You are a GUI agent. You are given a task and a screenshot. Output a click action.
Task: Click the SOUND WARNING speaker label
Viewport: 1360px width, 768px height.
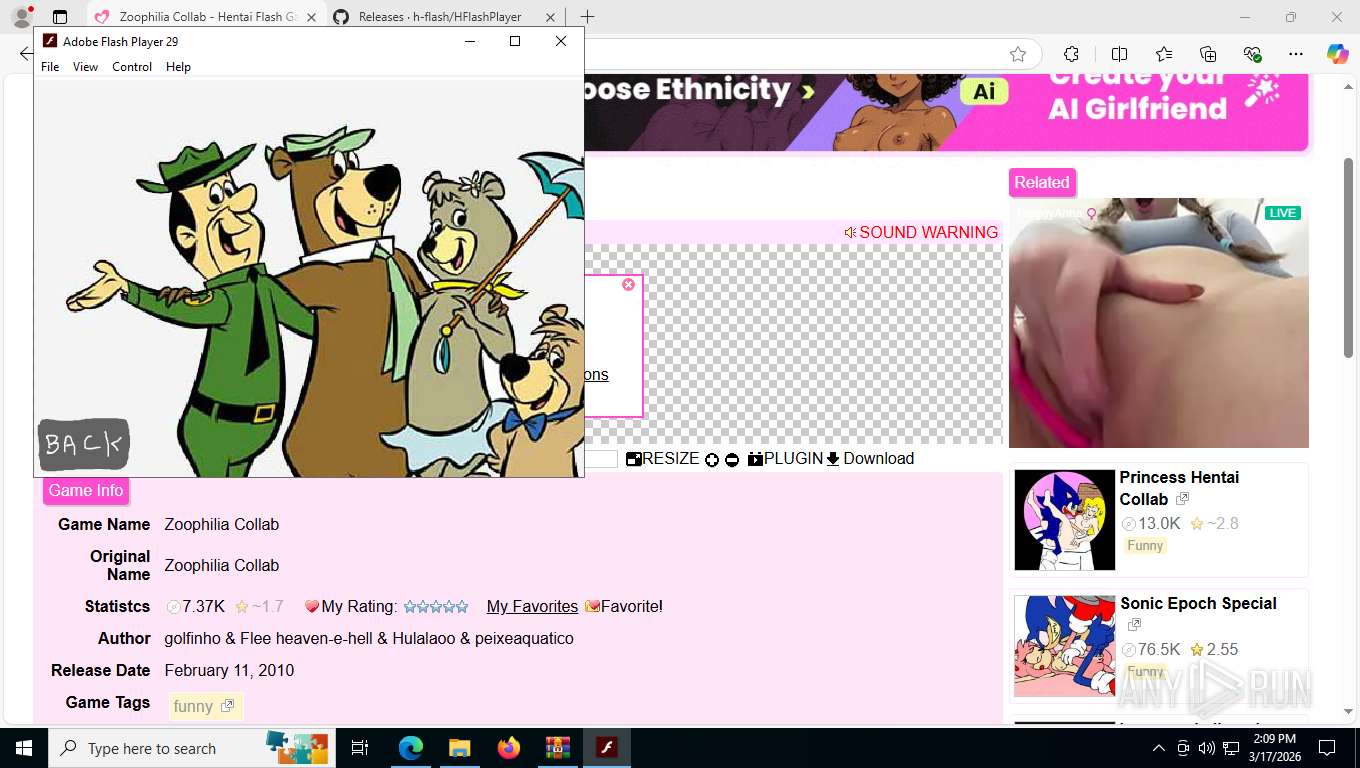pyautogui.click(x=921, y=232)
